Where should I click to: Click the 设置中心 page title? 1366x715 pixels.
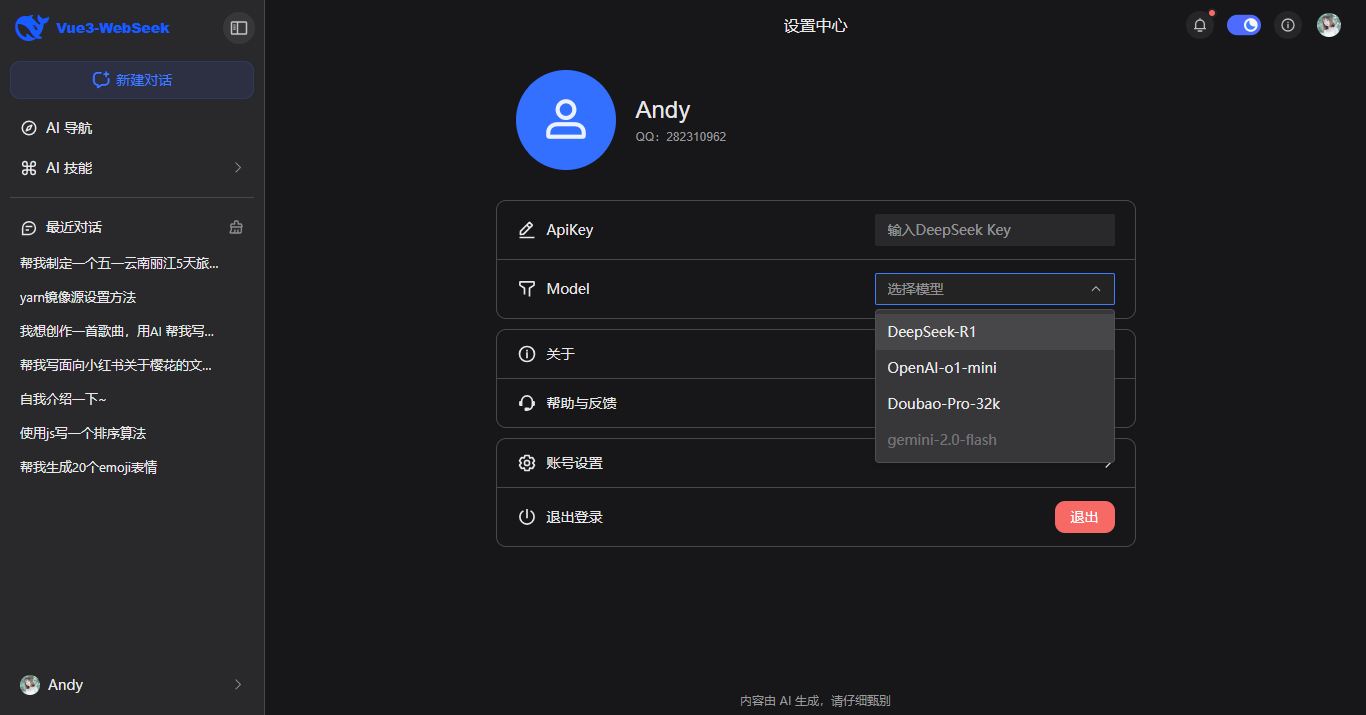(816, 26)
